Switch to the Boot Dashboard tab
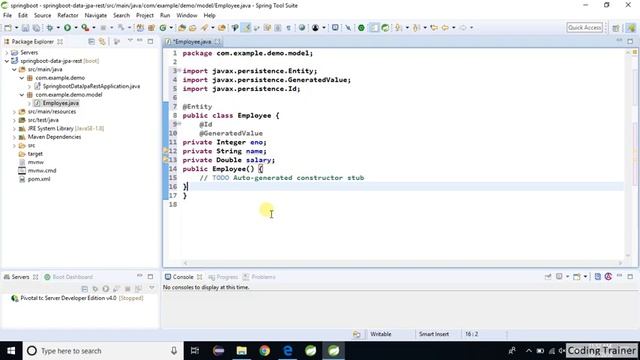Viewport: 640px width, 360px height. tap(69, 277)
